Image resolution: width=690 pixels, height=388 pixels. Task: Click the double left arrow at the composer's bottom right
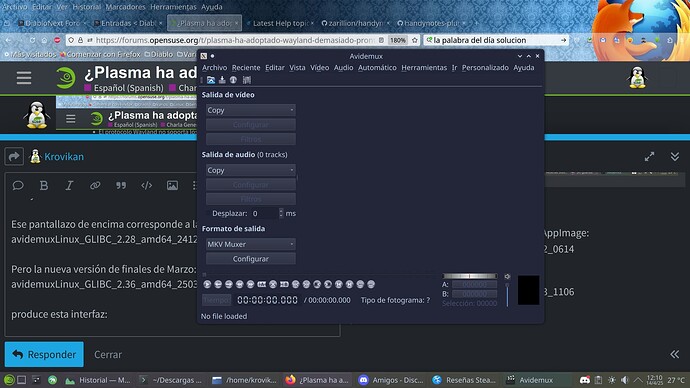click(675, 354)
